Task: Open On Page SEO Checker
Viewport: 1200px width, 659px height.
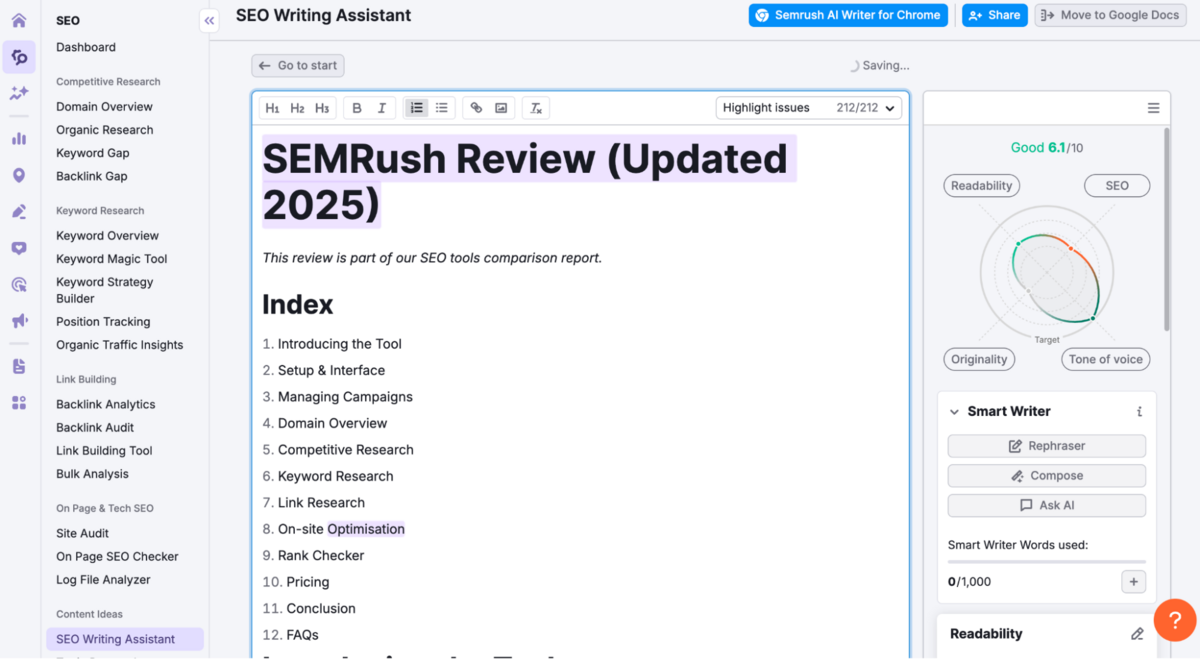Action: (x=117, y=556)
